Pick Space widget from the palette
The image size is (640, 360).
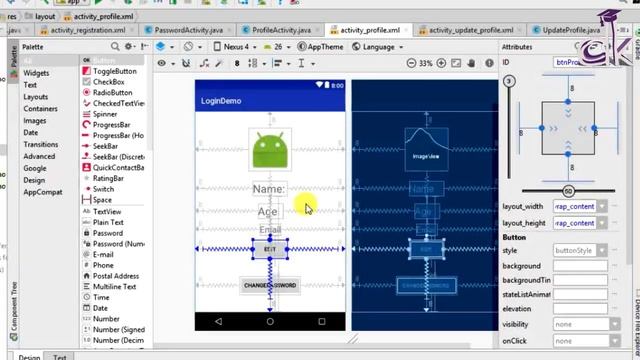coord(98,200)
